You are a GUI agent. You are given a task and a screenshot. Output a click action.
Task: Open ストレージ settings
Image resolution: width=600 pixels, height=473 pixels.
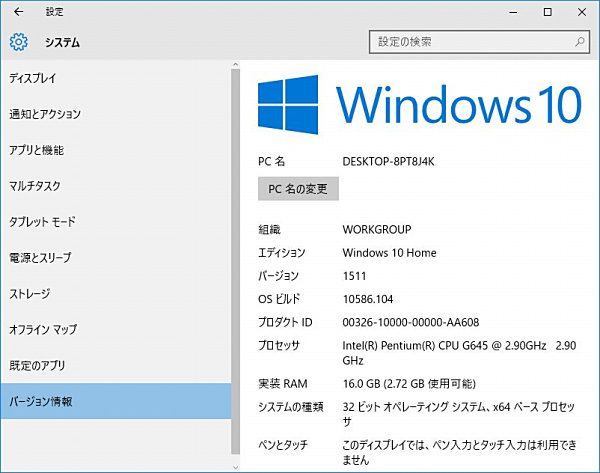pos(116,294)
